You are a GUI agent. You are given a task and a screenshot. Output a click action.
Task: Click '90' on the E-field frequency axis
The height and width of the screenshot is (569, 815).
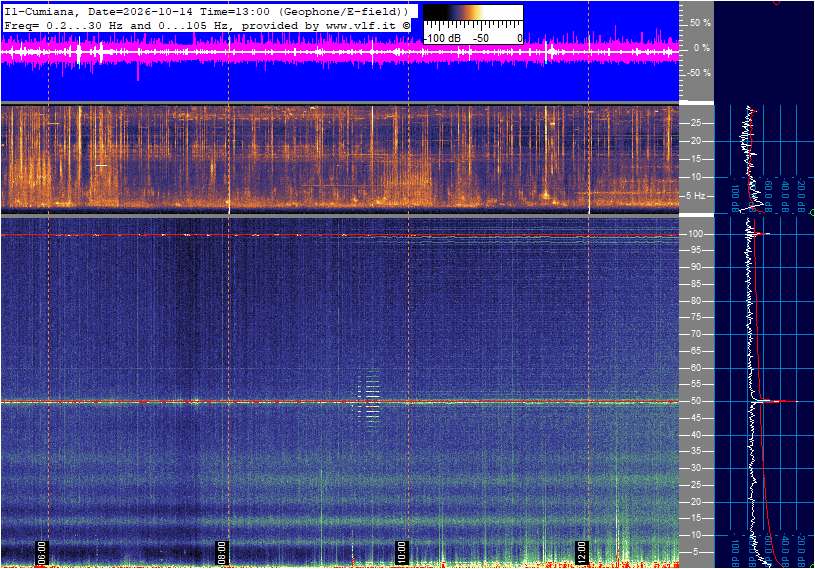tap(695, 267)
